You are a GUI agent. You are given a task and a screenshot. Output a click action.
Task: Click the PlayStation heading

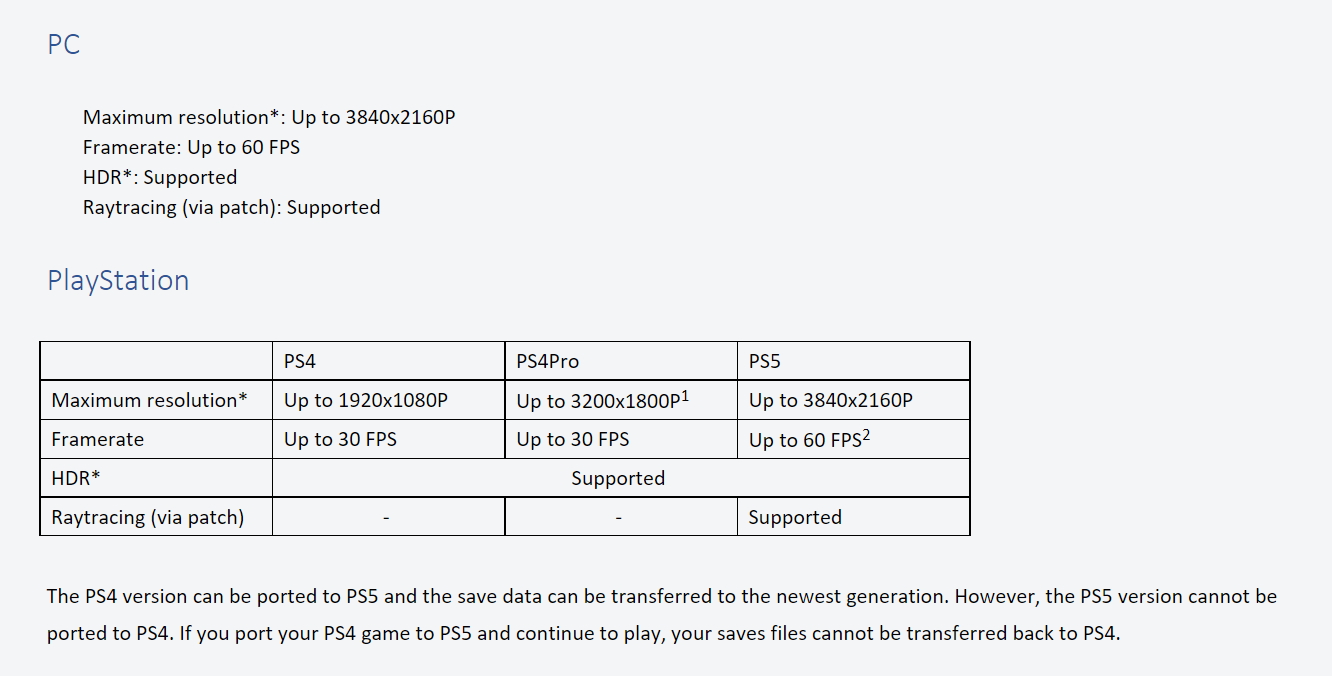[x=118, y=281]
